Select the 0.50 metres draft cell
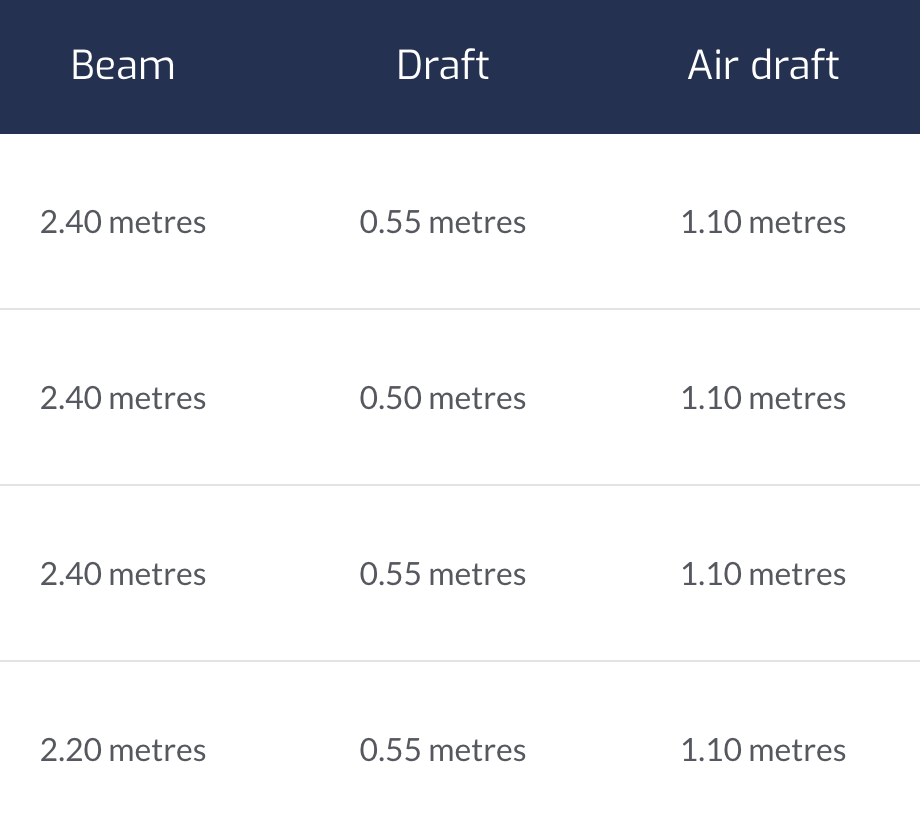The image size is (920, 834). click(443, 398)
